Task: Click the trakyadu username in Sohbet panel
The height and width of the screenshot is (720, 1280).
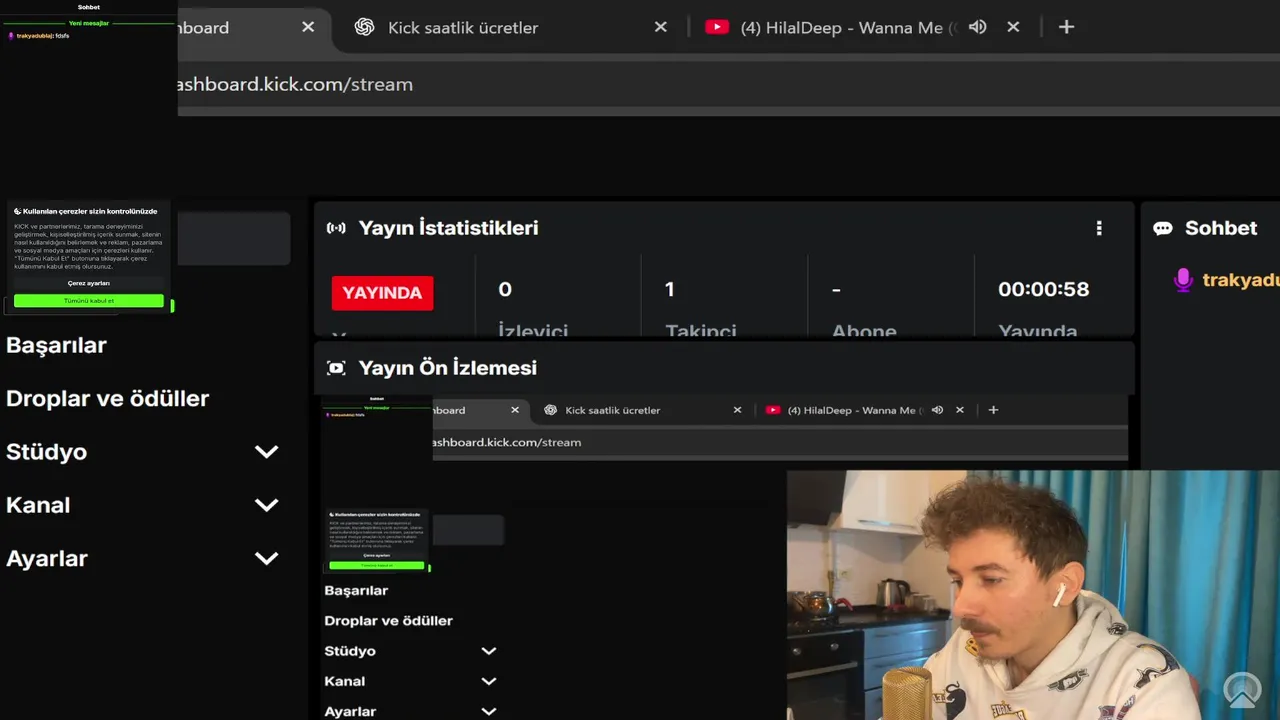Action: pos(1241,280)
